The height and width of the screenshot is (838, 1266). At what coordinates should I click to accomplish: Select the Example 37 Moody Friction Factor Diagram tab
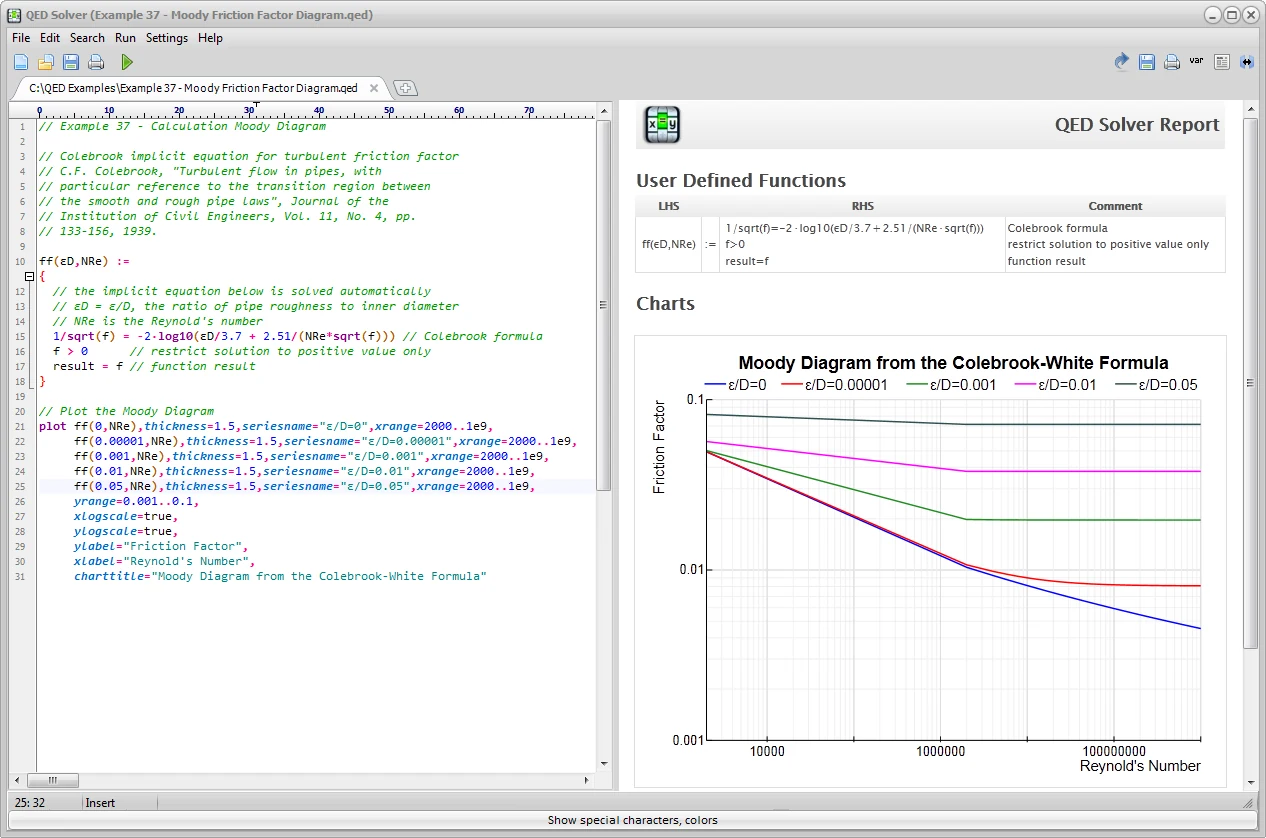(193, 88)
